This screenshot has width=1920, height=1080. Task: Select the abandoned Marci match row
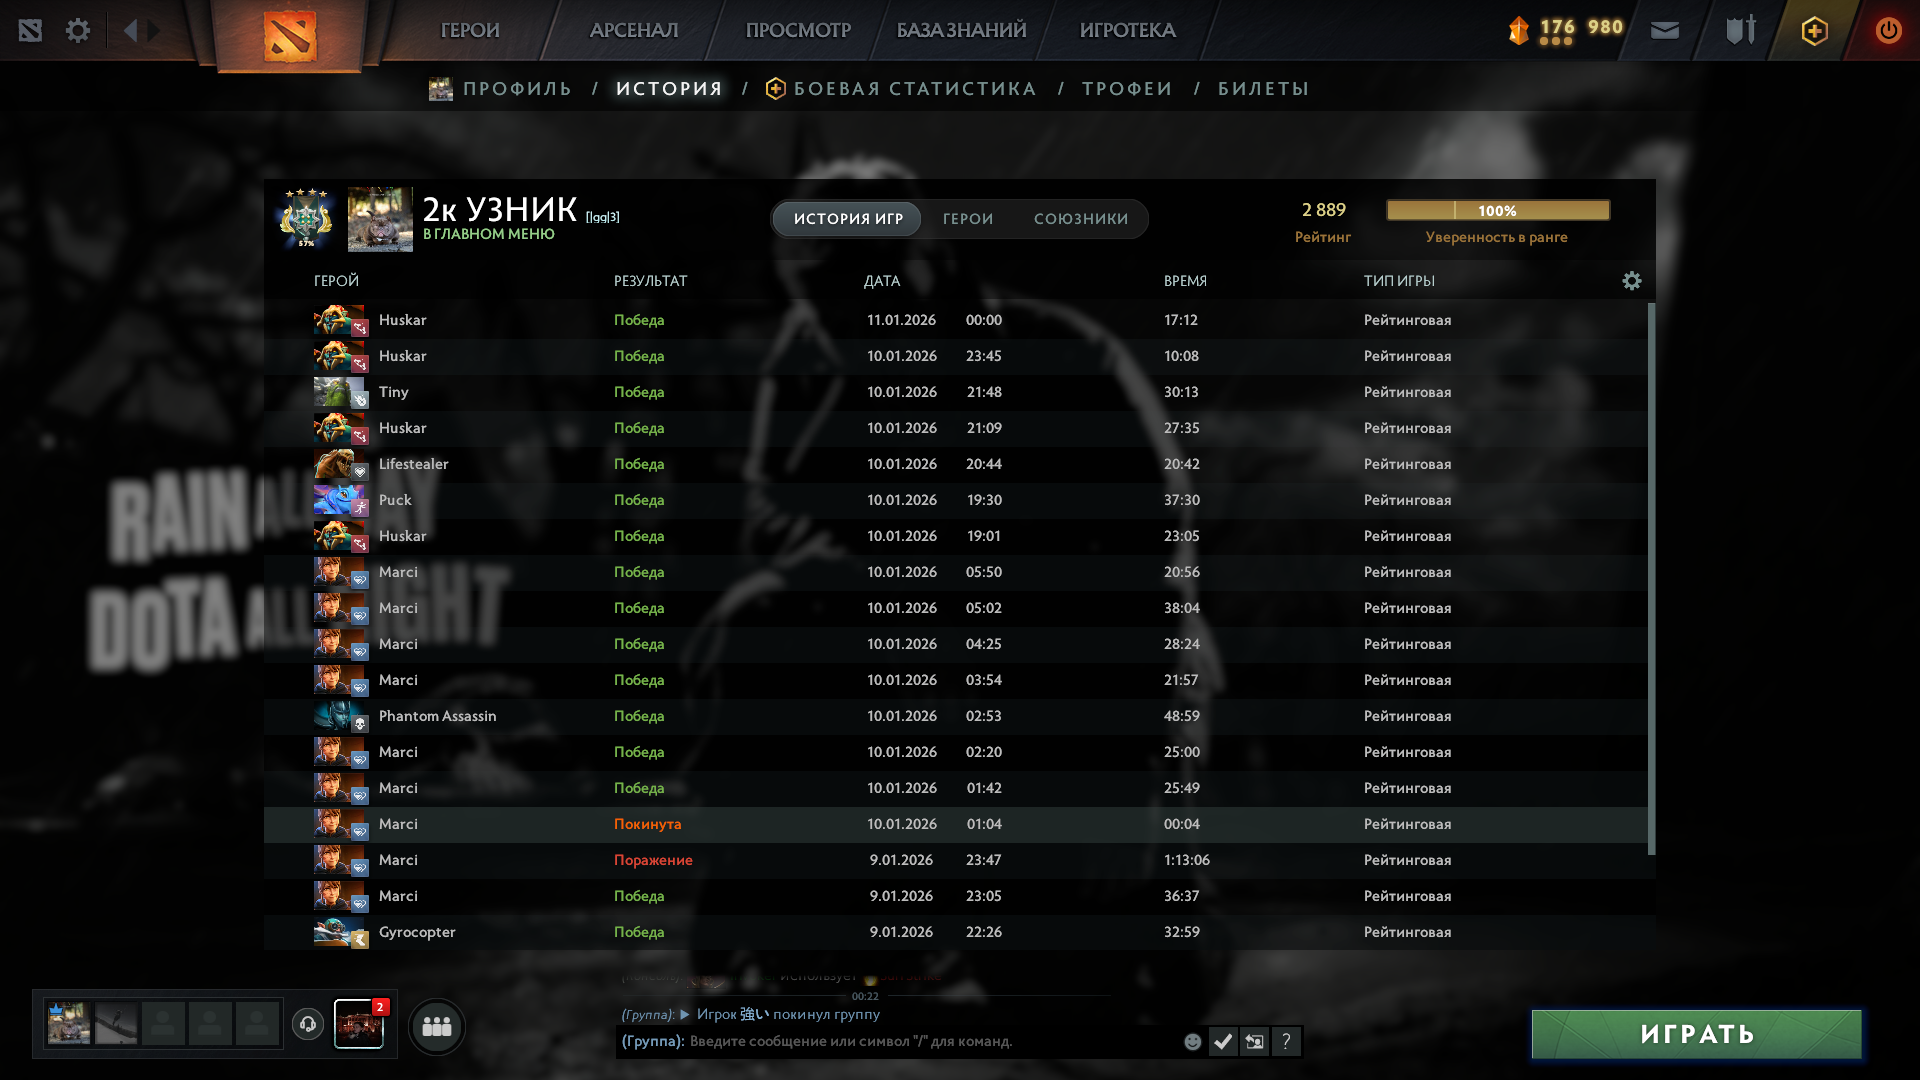955,824
